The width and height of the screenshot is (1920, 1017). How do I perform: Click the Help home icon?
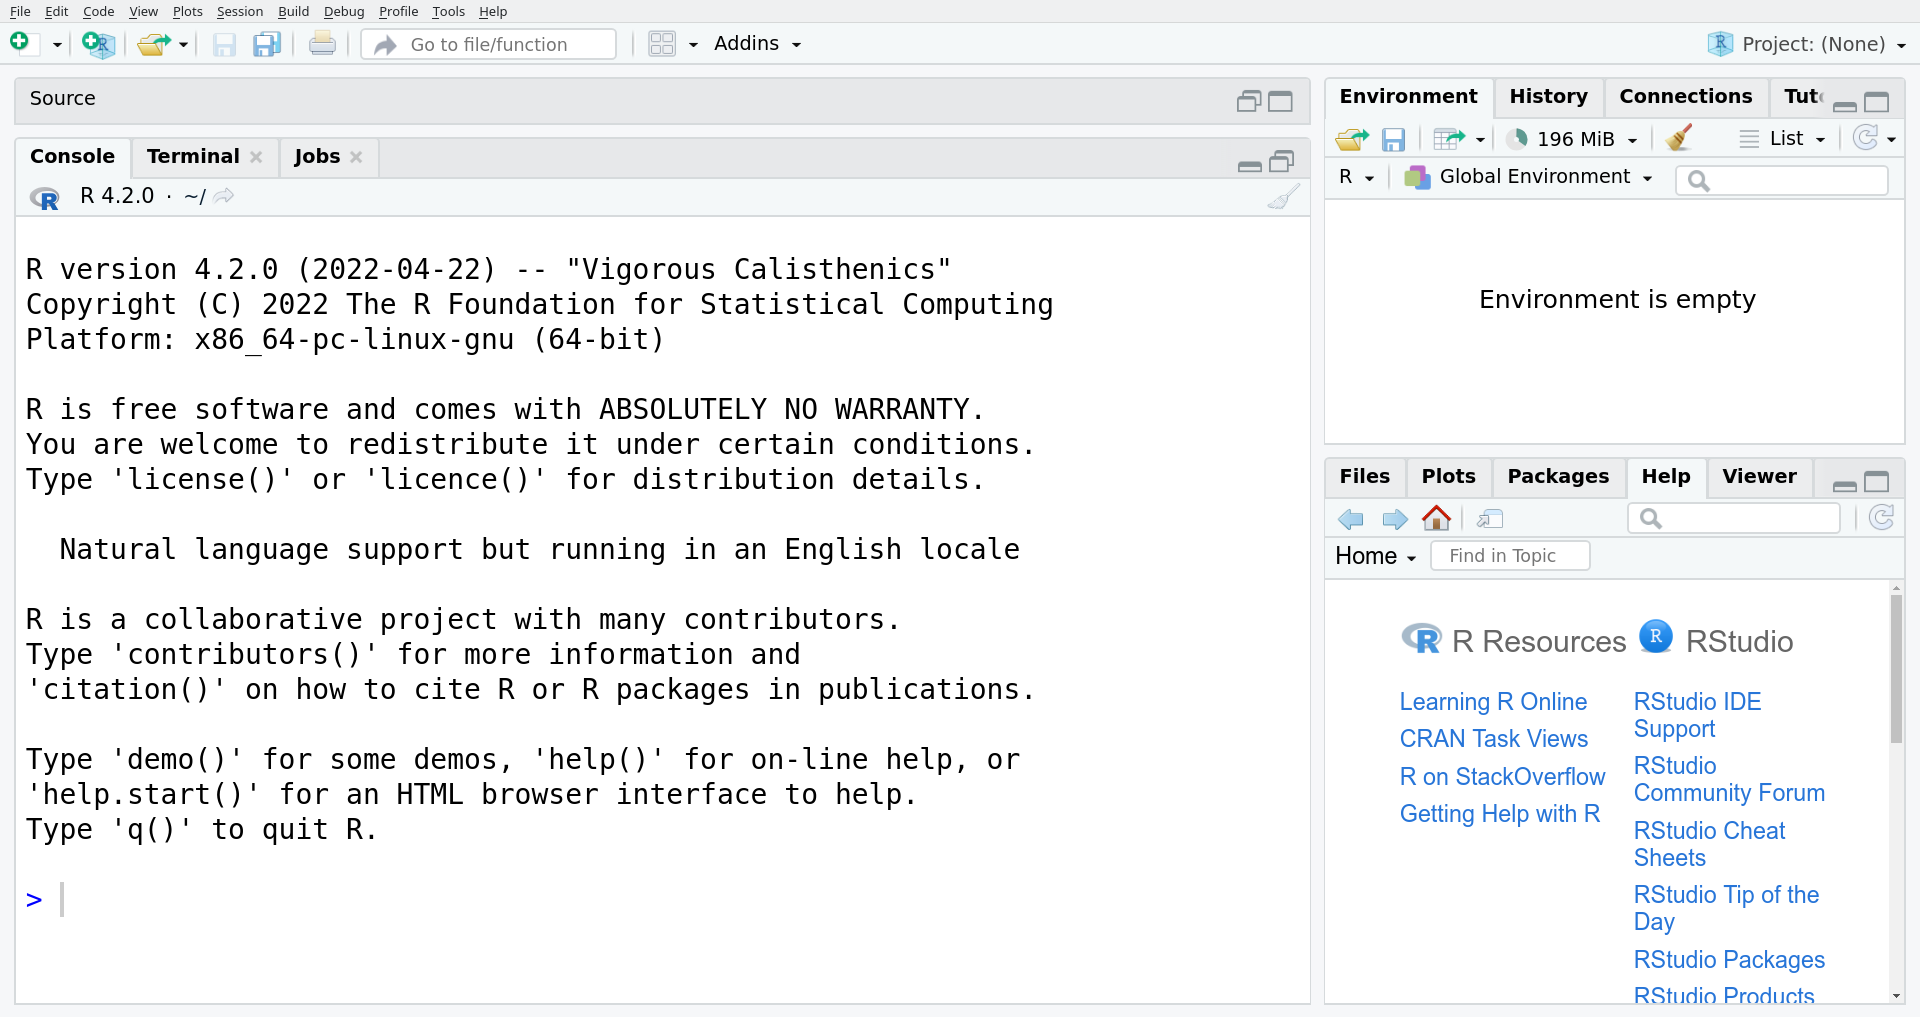(1436, 518)
